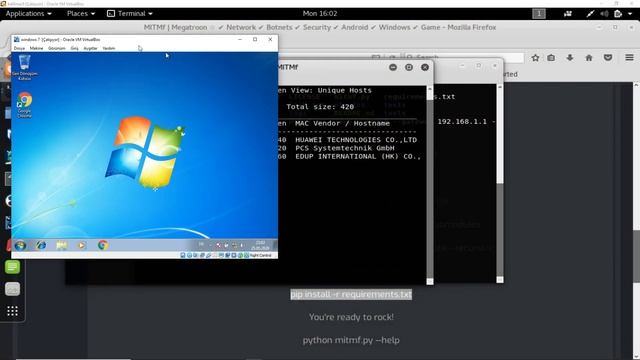This screenshot has width=640, height=360.
Task: Open the Places menu in top bar
Action: [81, 13]
